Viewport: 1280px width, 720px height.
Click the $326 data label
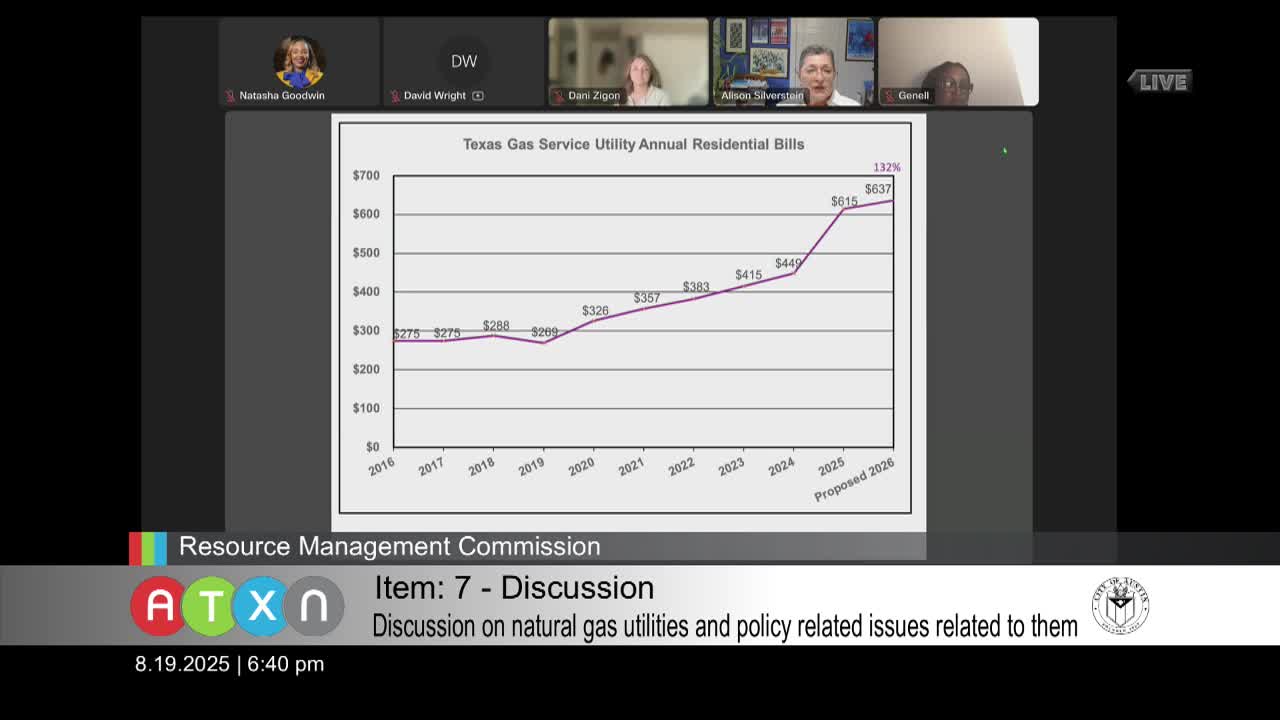pyautogui.click(x=595, y=311)
